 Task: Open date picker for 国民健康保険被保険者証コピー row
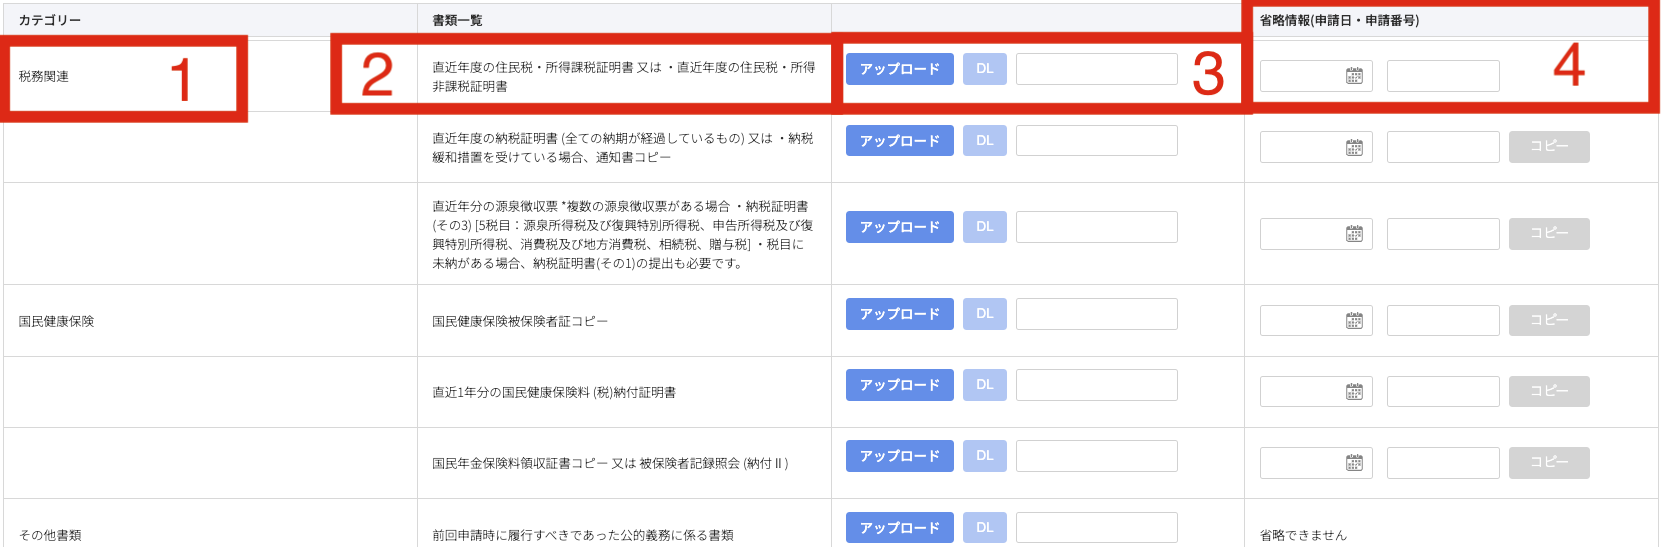(x=1354, y=321)
